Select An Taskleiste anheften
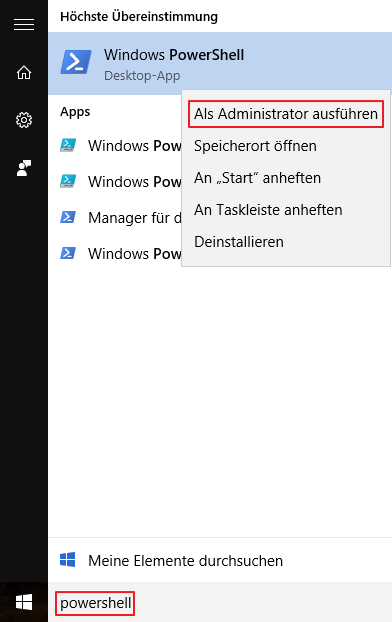The image size is (392, 622). click(268, 210)
